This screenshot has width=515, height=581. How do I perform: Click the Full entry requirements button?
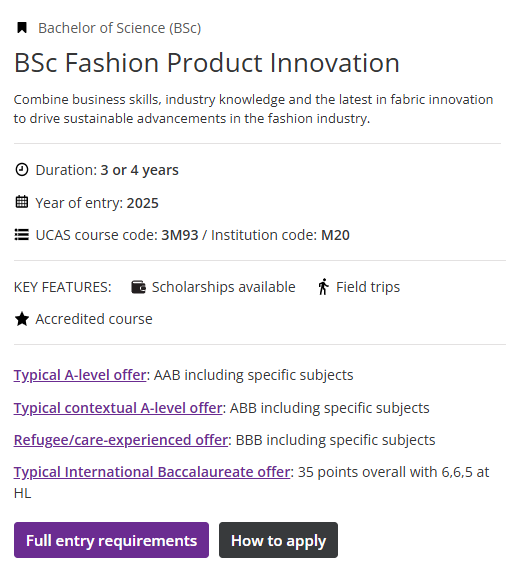pyautogui.click(x=112, y=540)
